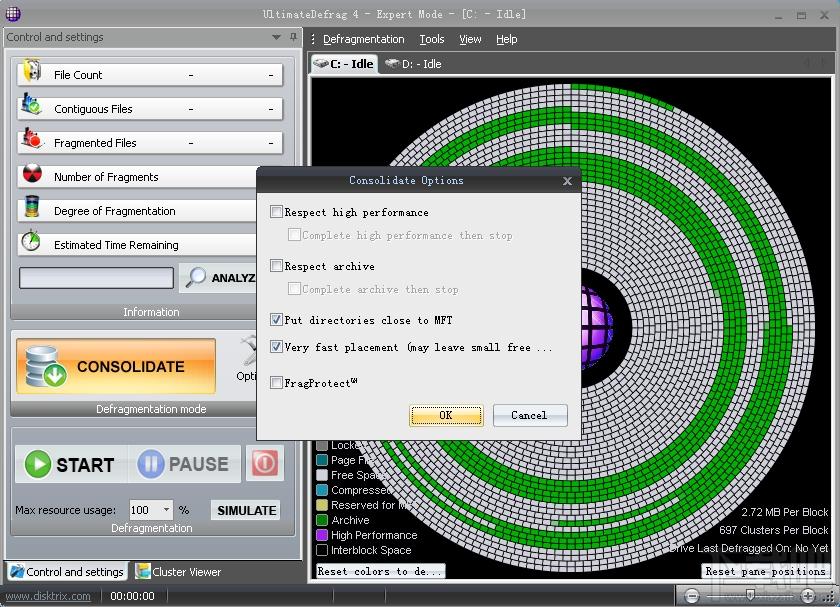Open the Help menu

pyautogui.click(x=506, y=39)
